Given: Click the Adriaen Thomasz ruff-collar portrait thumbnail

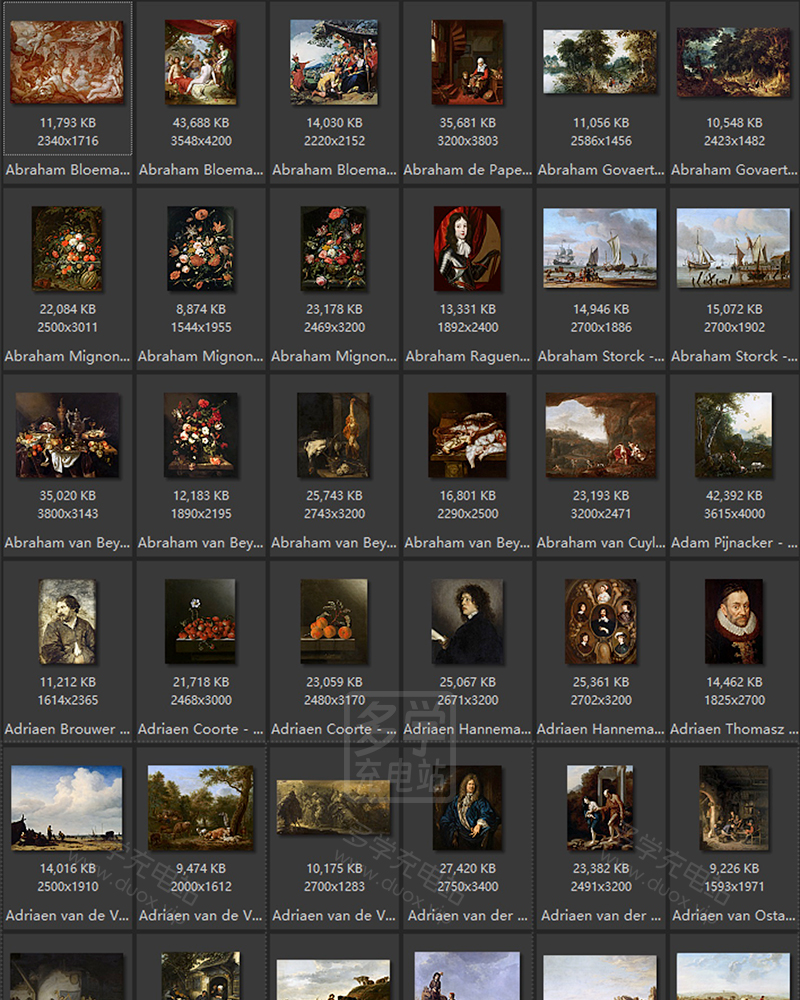Looking at the screenshot, I should click(x=733, y=621).
